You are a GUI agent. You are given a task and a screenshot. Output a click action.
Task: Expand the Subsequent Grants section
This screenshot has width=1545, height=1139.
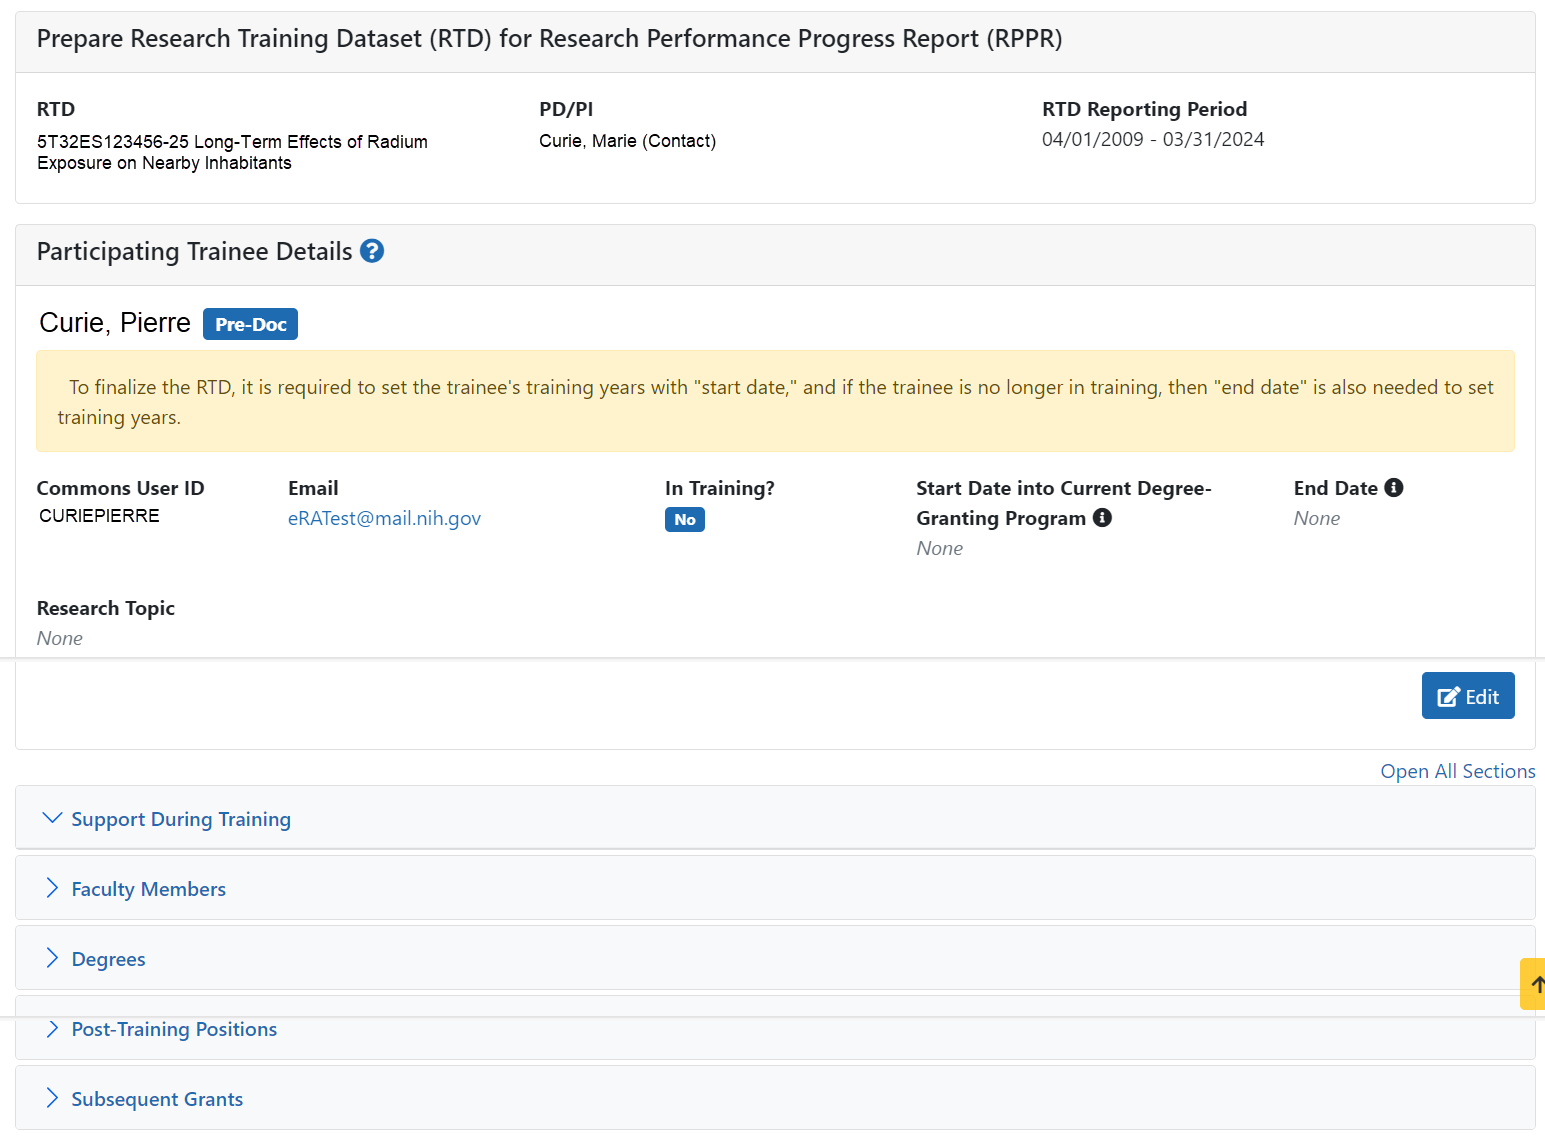tap(157, 1099)
